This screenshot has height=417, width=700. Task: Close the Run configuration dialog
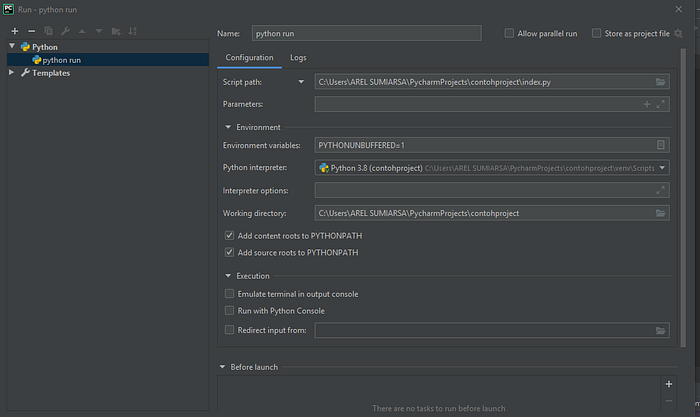tap(679, 9)
